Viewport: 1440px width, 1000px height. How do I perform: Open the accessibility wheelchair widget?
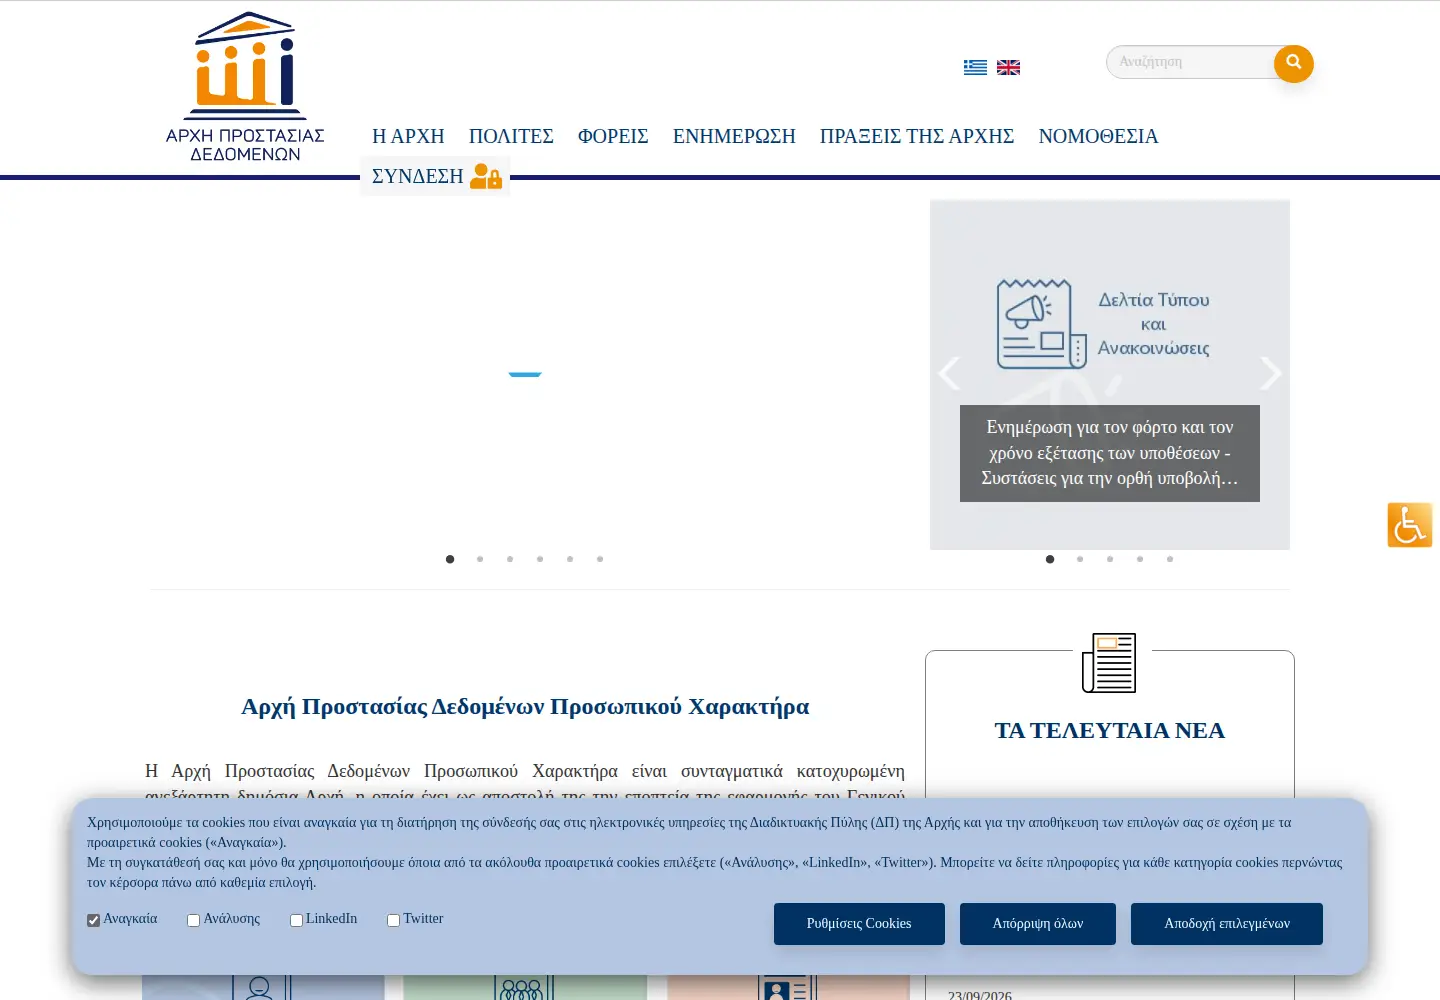click(x=1410, y=525)
